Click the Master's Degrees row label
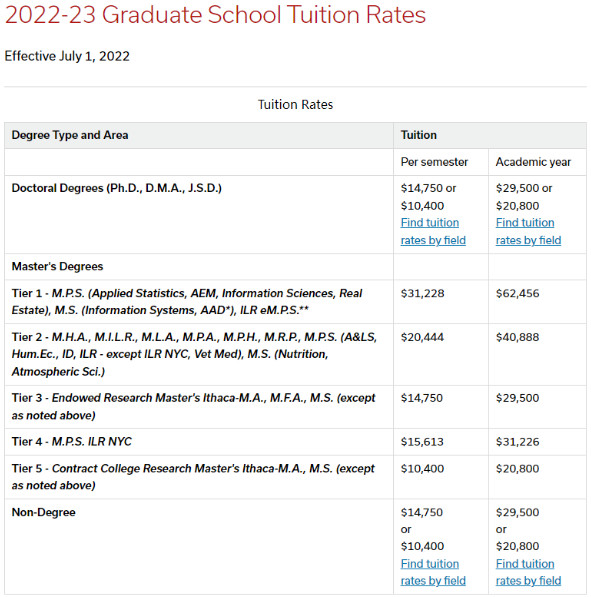Image resolution: width=591 pixels, height=597 pixels. (x=57, y=267)
